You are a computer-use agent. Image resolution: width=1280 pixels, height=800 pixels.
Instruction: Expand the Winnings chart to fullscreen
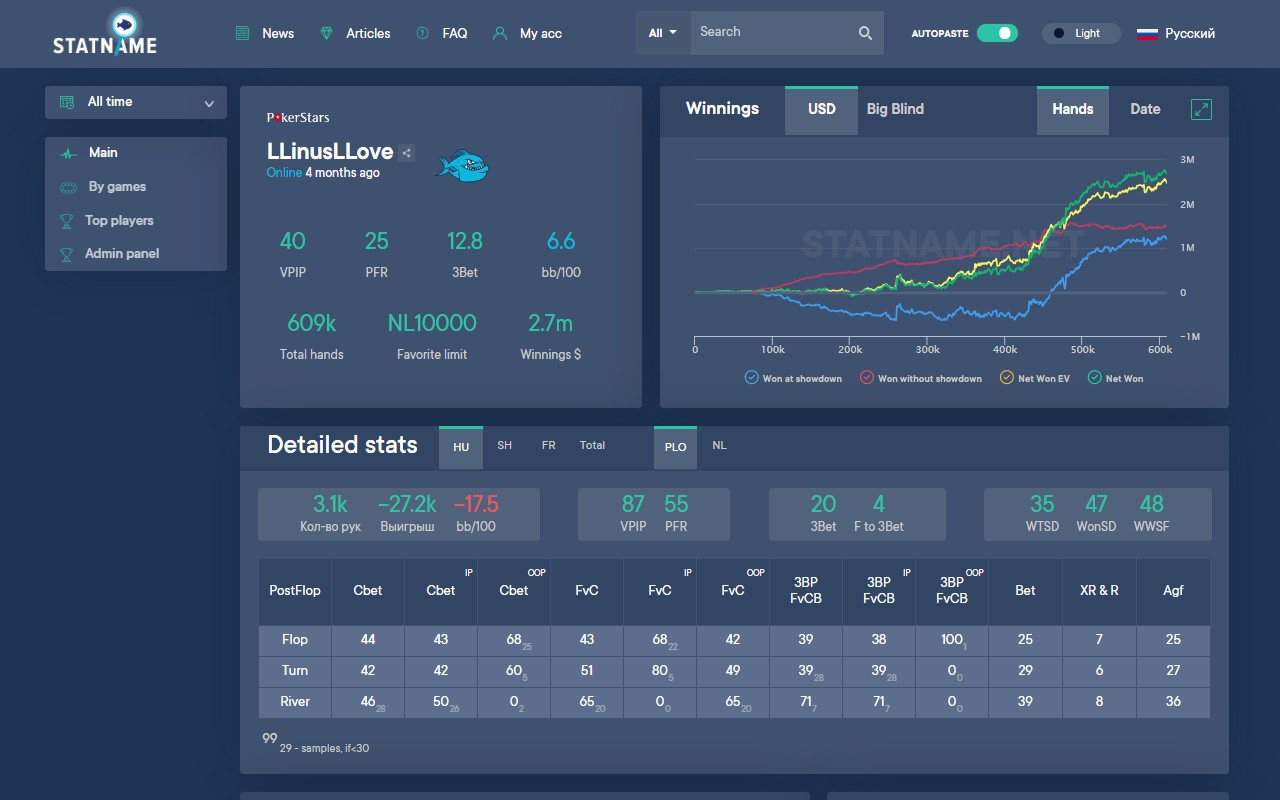[1201, 110]
